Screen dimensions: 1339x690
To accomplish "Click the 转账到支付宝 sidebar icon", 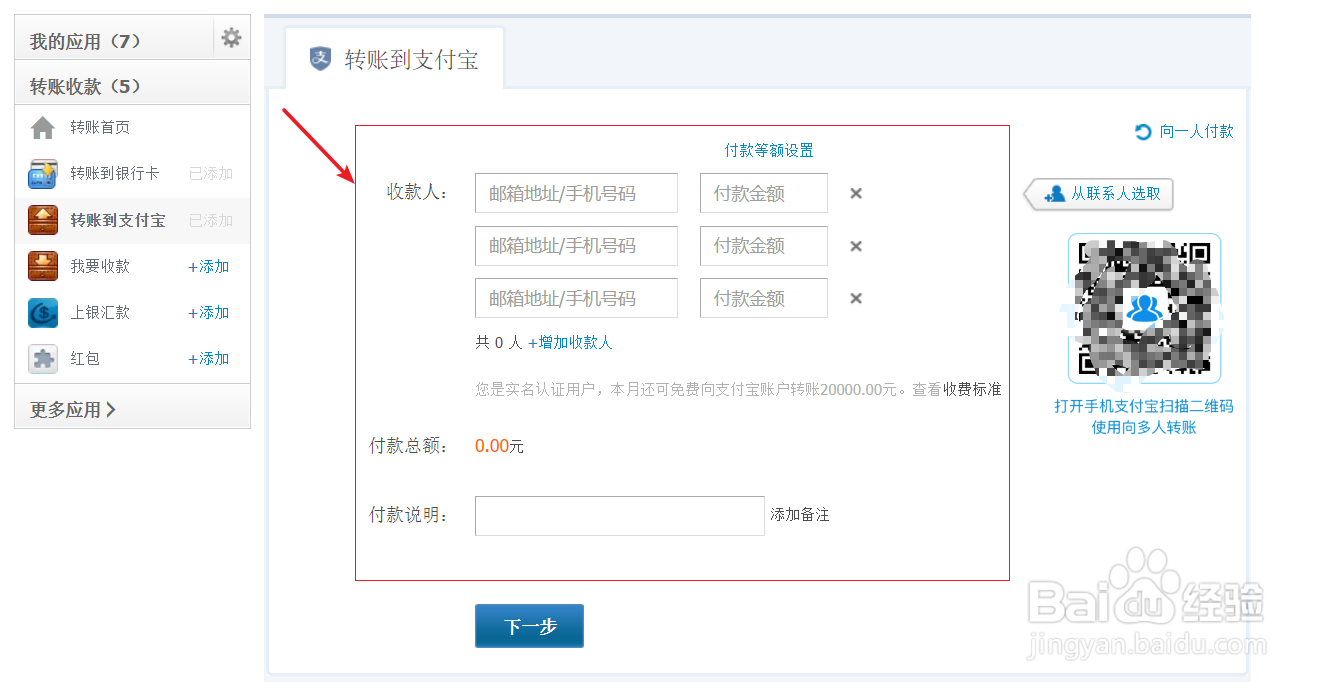I will pos(43,220).
